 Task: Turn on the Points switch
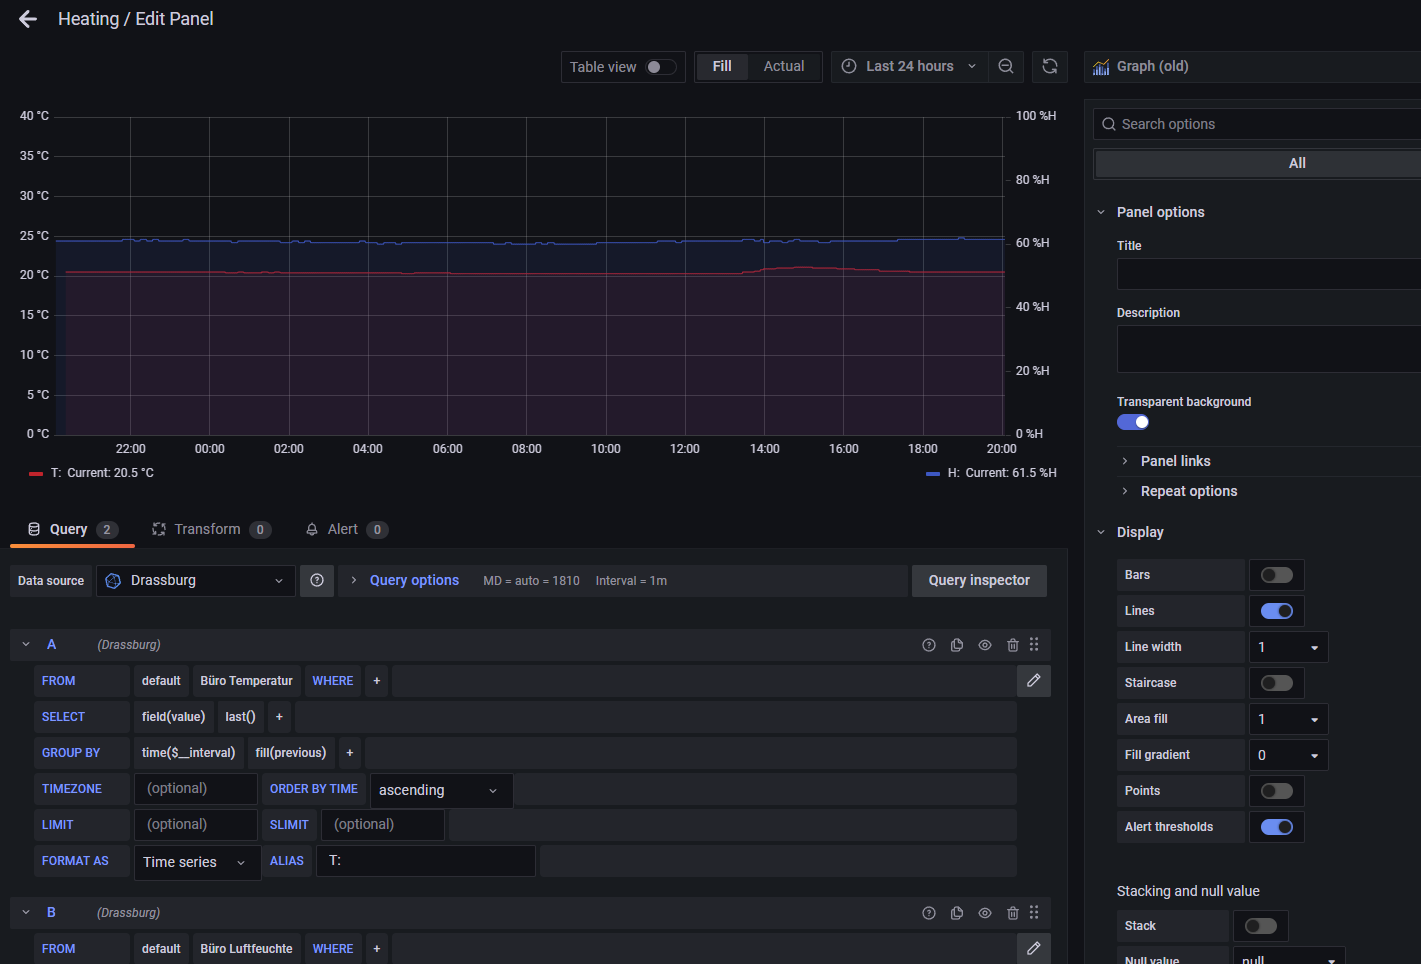[1277, 791]
